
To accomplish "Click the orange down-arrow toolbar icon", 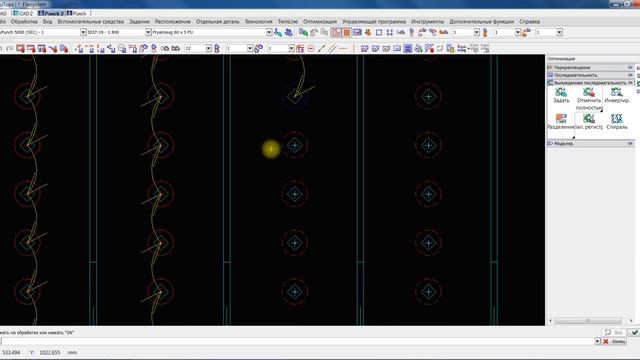I will coord(368,32).
